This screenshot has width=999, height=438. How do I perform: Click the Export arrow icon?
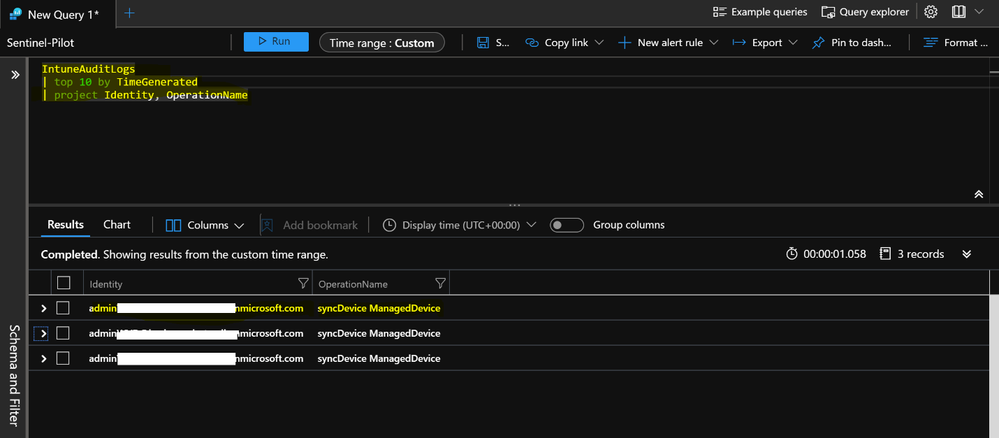coord(739,43)
